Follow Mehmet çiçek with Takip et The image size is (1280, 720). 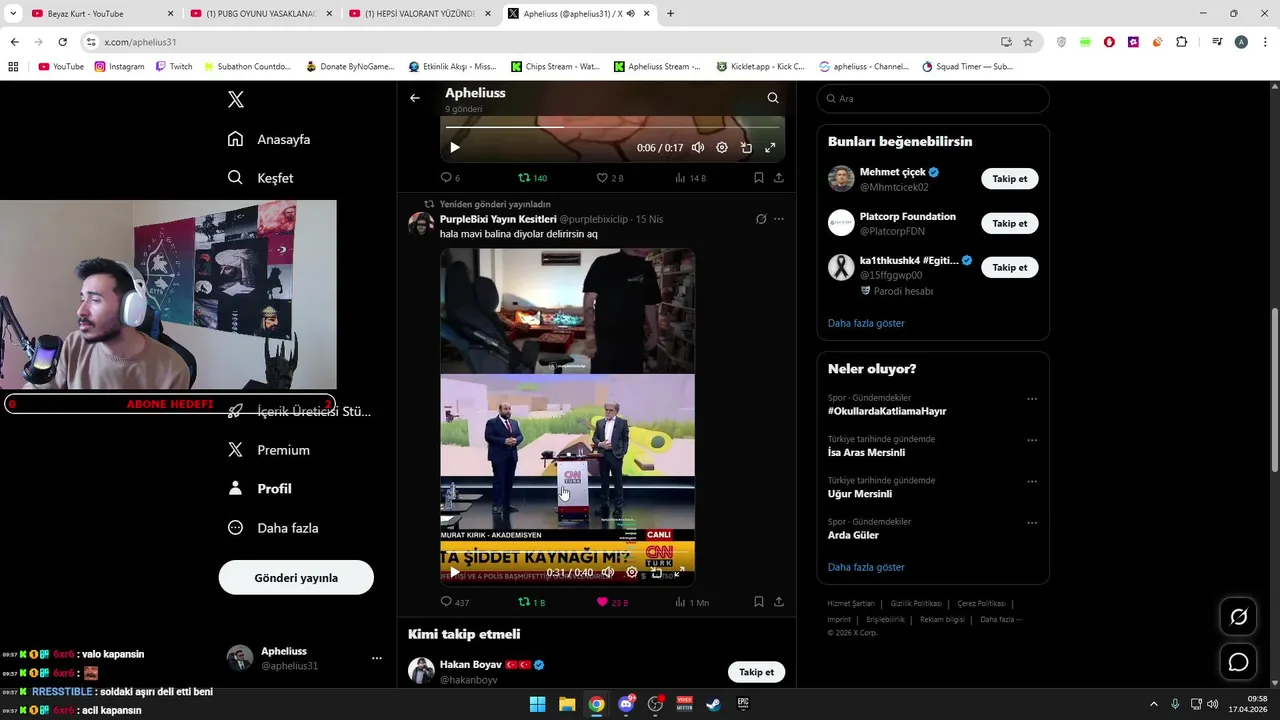coord(1009,179)
